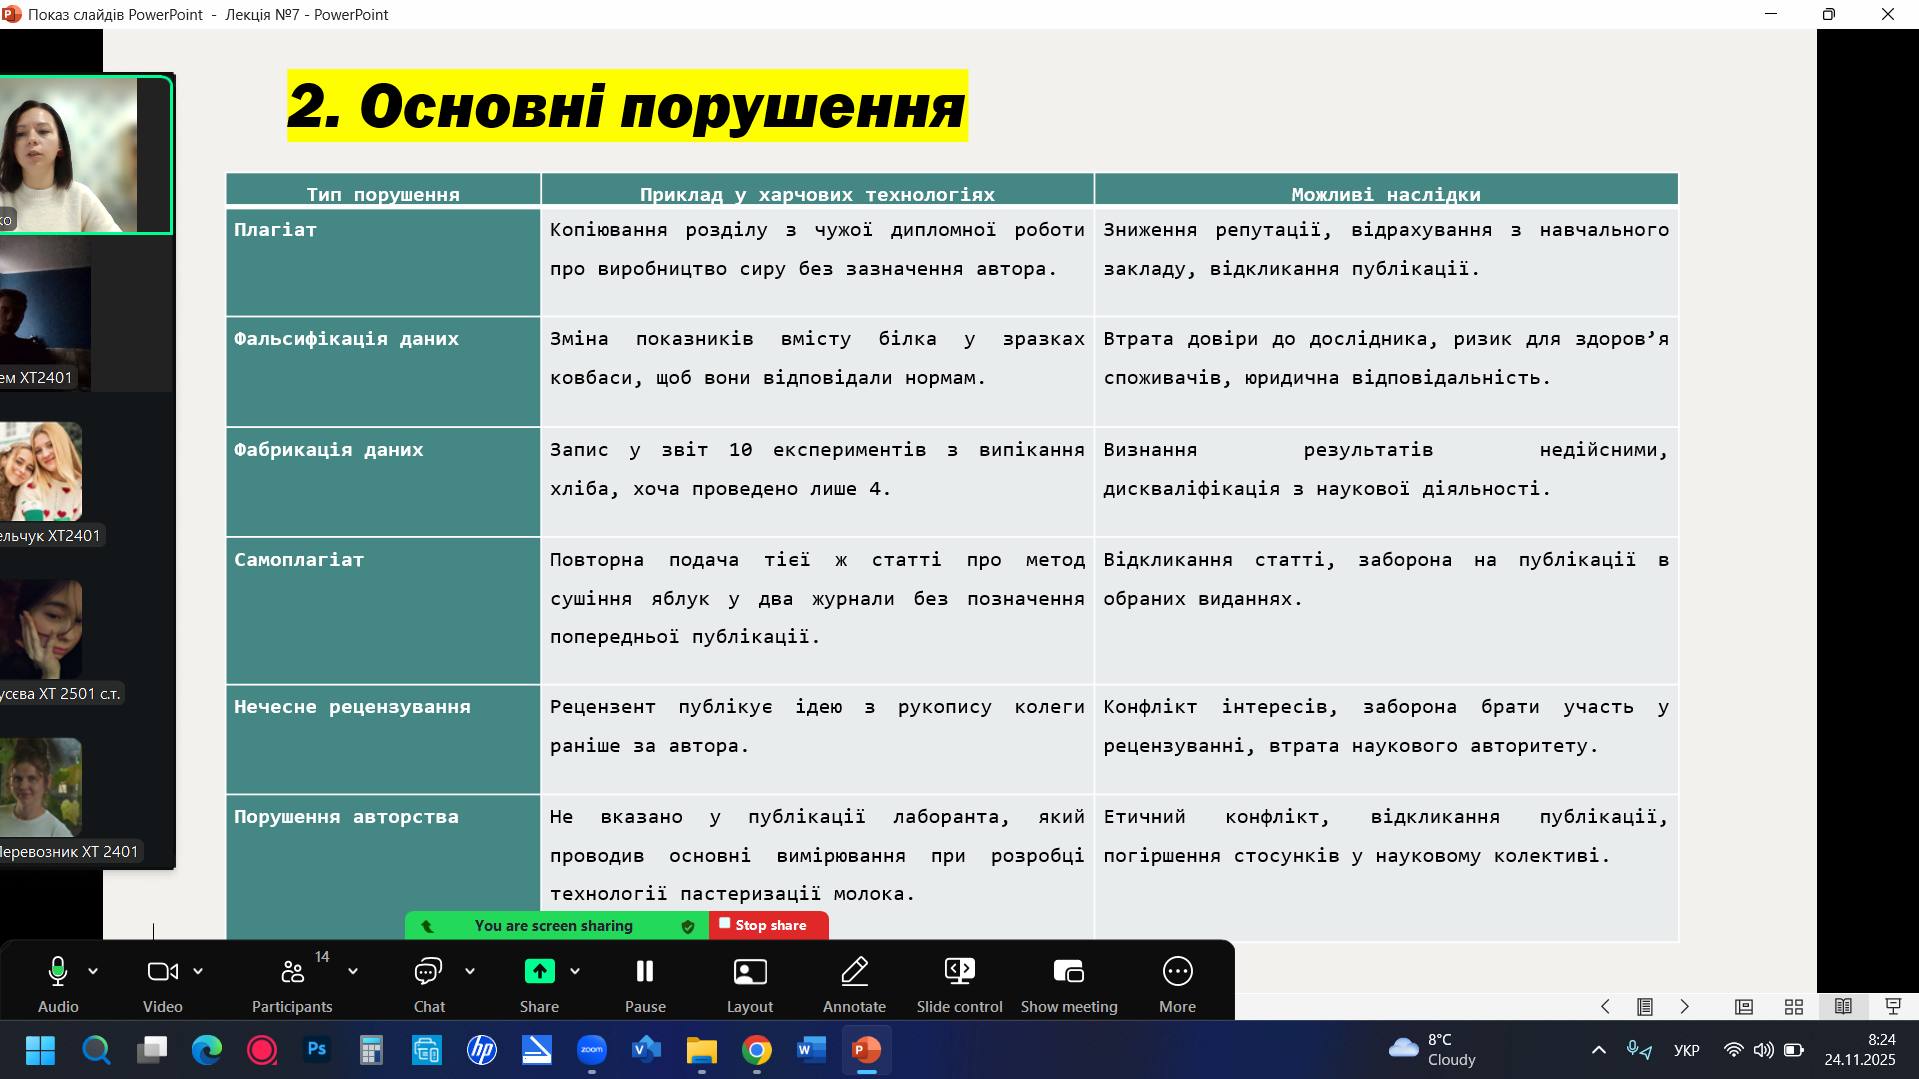Expand the Video options arrow

(x=198, y=971)
